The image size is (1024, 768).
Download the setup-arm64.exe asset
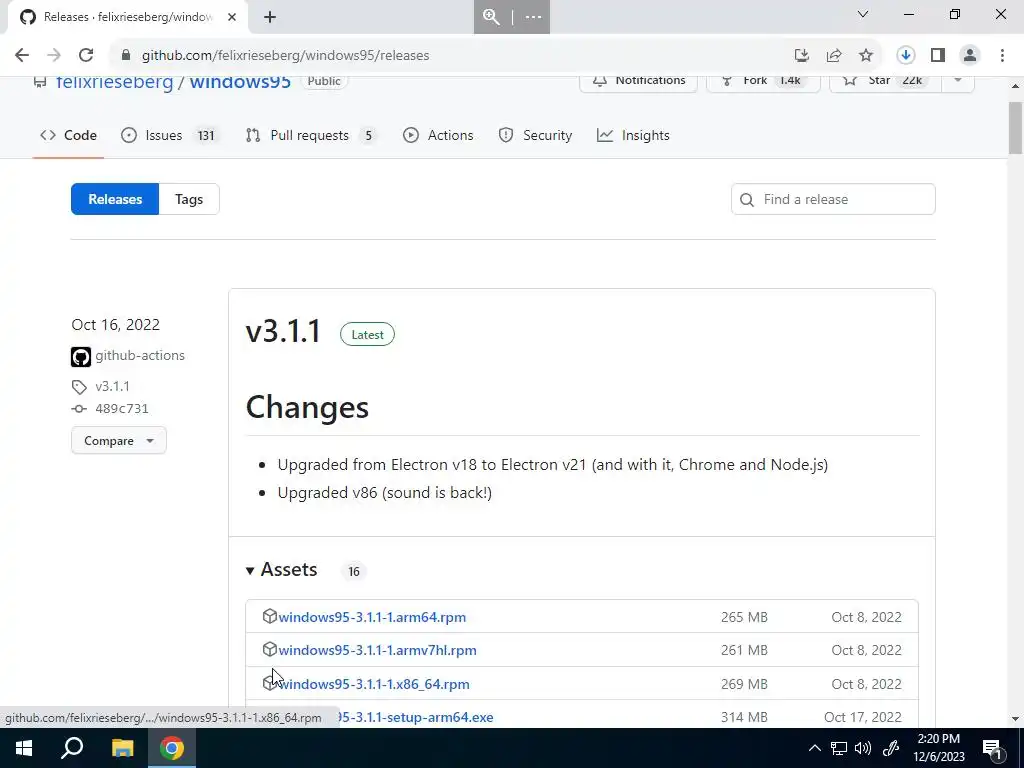click(x=416, y=717)
